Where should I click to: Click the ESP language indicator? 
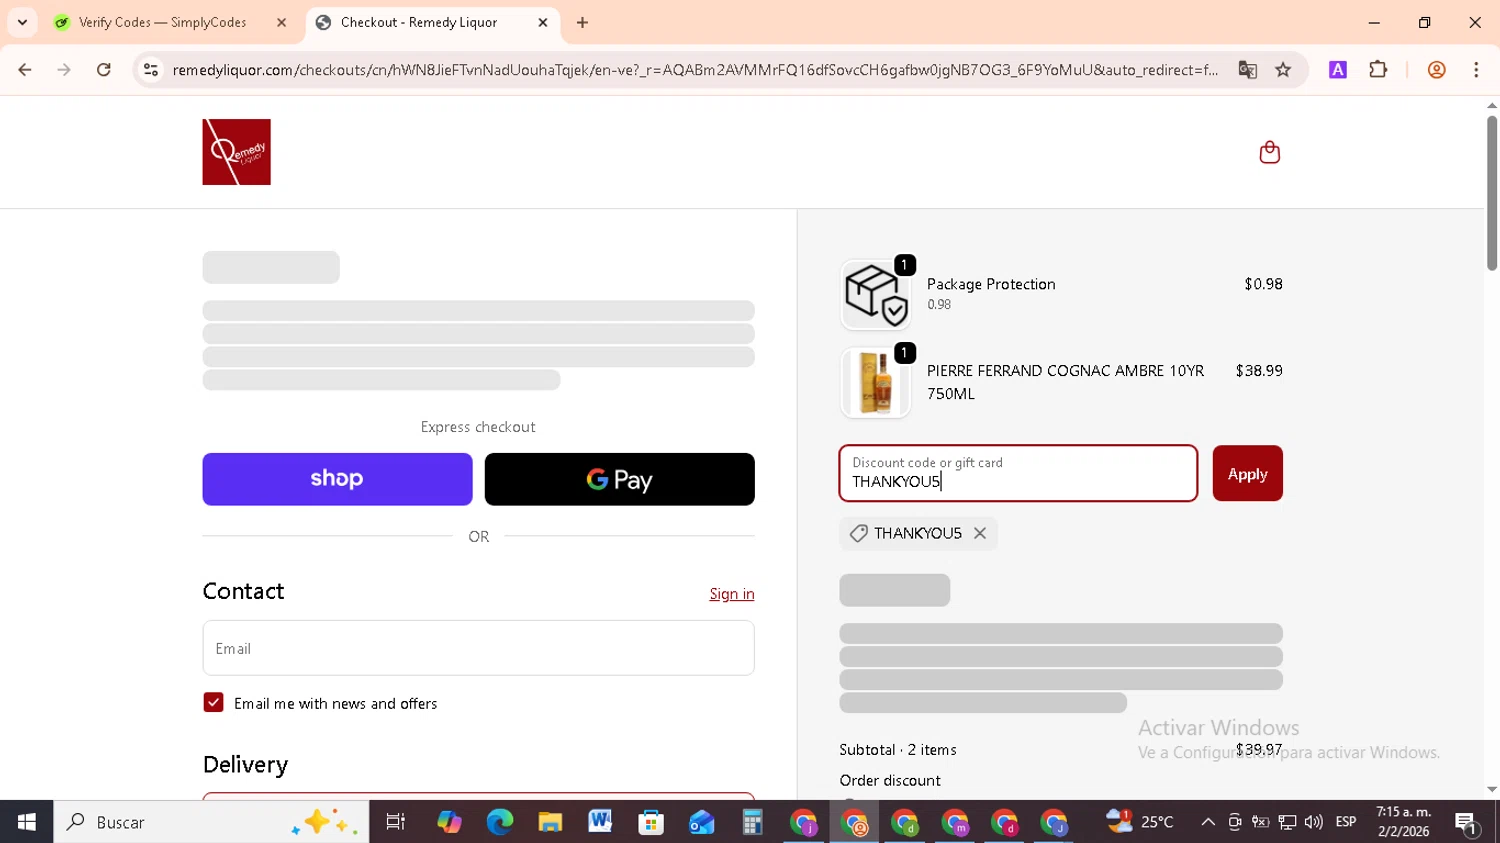(1346, 822)
